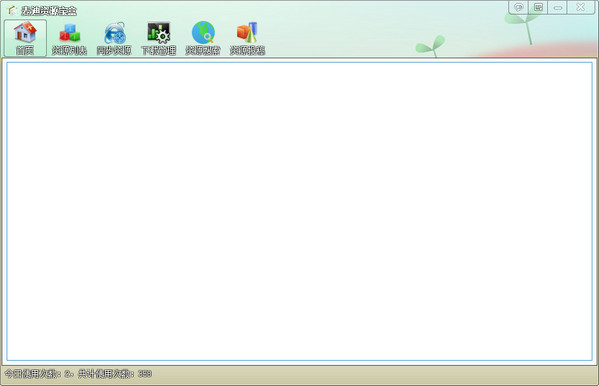The image size is (599, 386).
Task: Open 下载管理 download manager icon
Action: [x=159, y=38]
